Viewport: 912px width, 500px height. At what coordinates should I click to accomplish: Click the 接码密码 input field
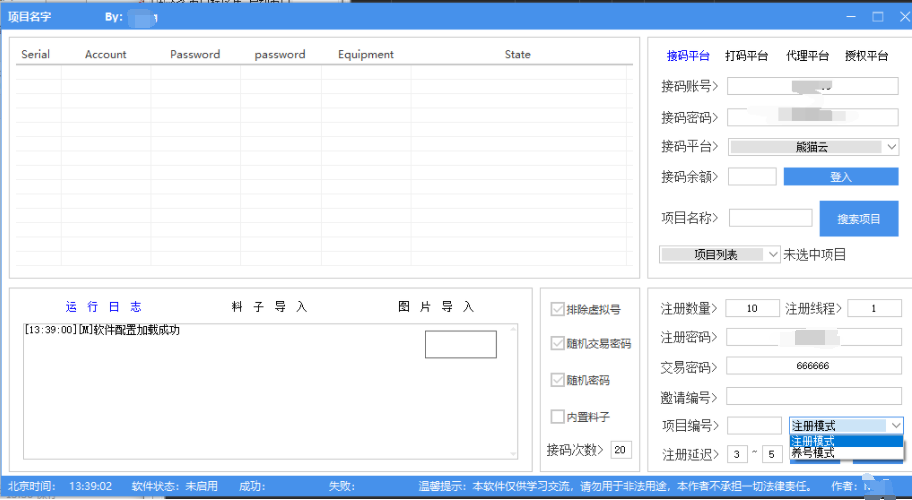pyautogui.click(x=813, y=117)
